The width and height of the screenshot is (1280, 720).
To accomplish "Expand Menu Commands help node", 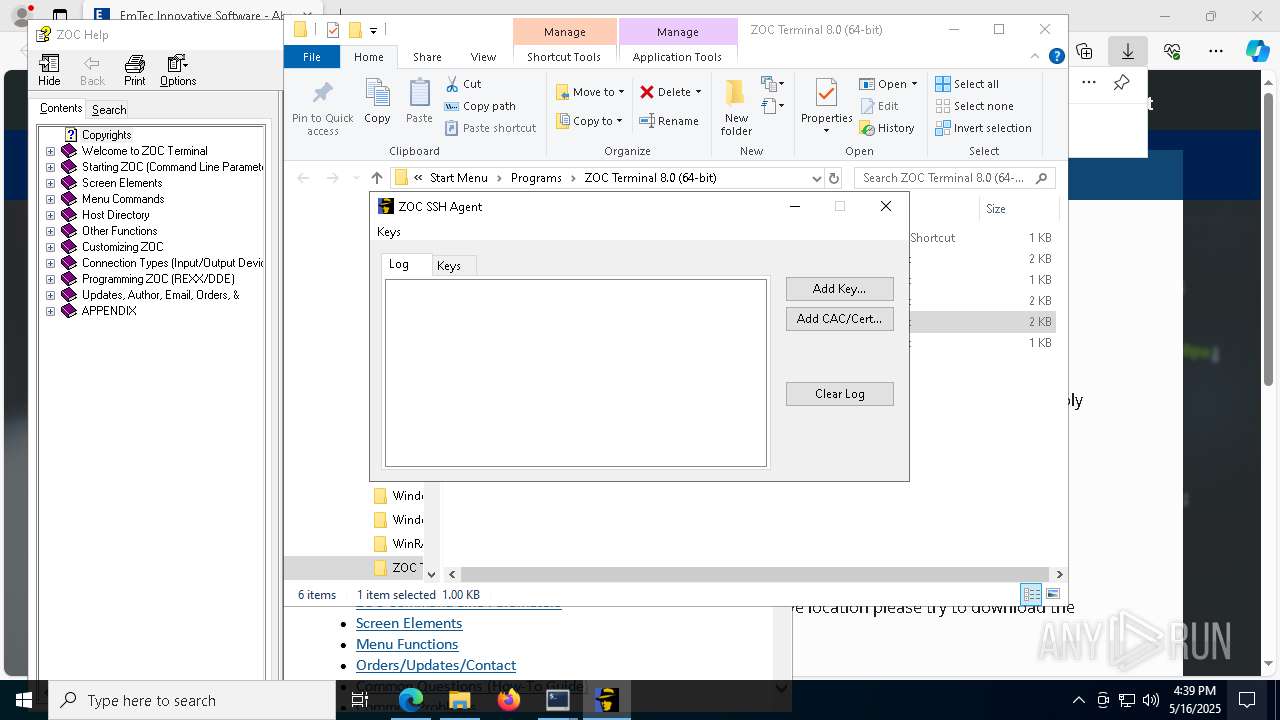I will 50,199.
